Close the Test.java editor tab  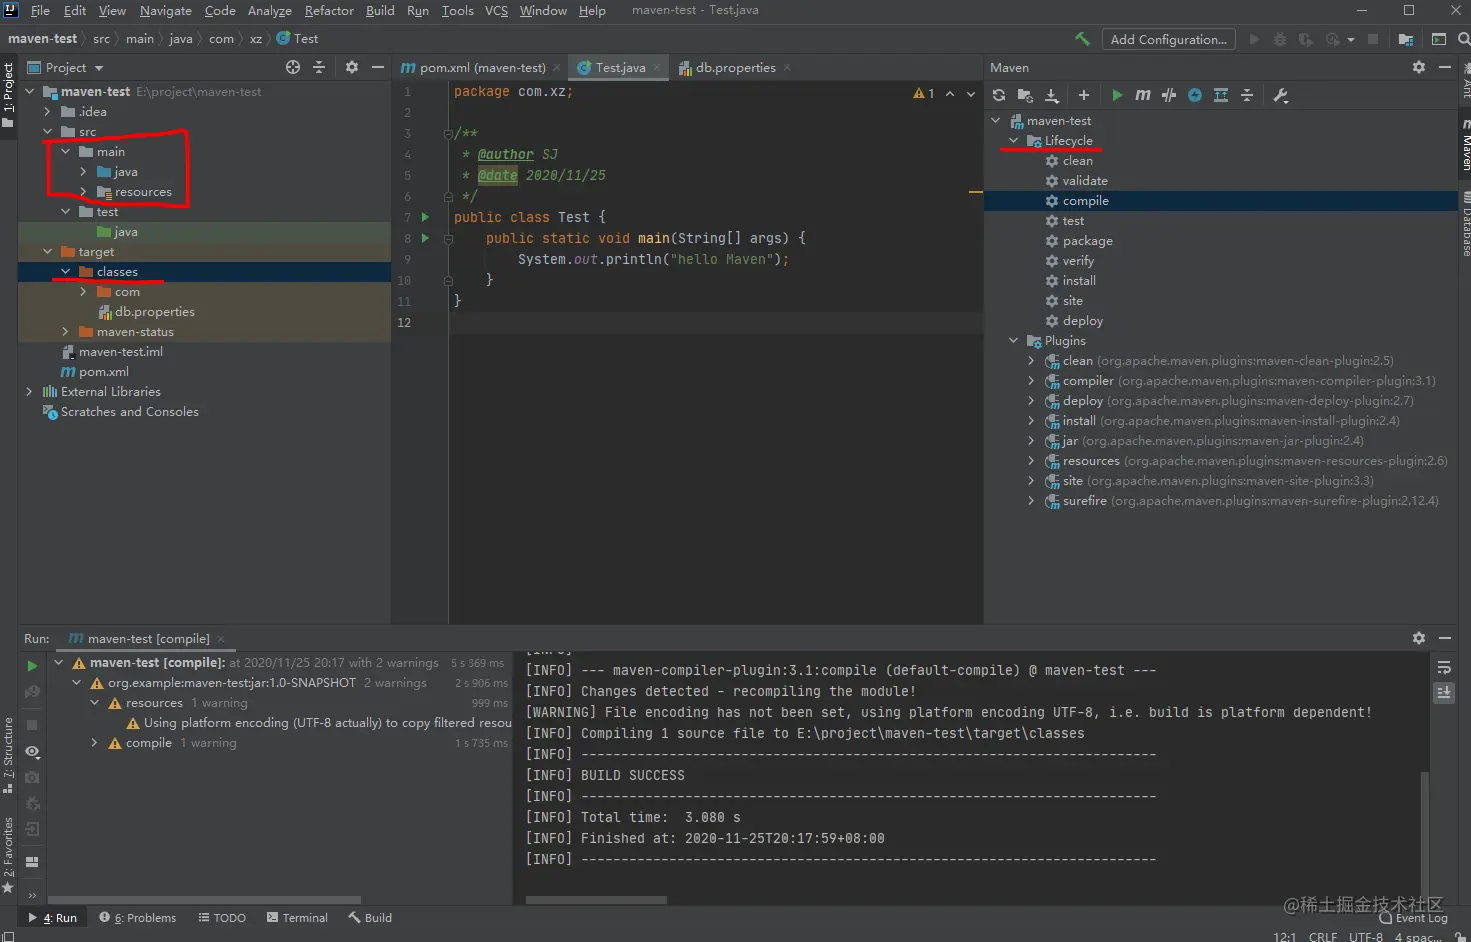657,67
